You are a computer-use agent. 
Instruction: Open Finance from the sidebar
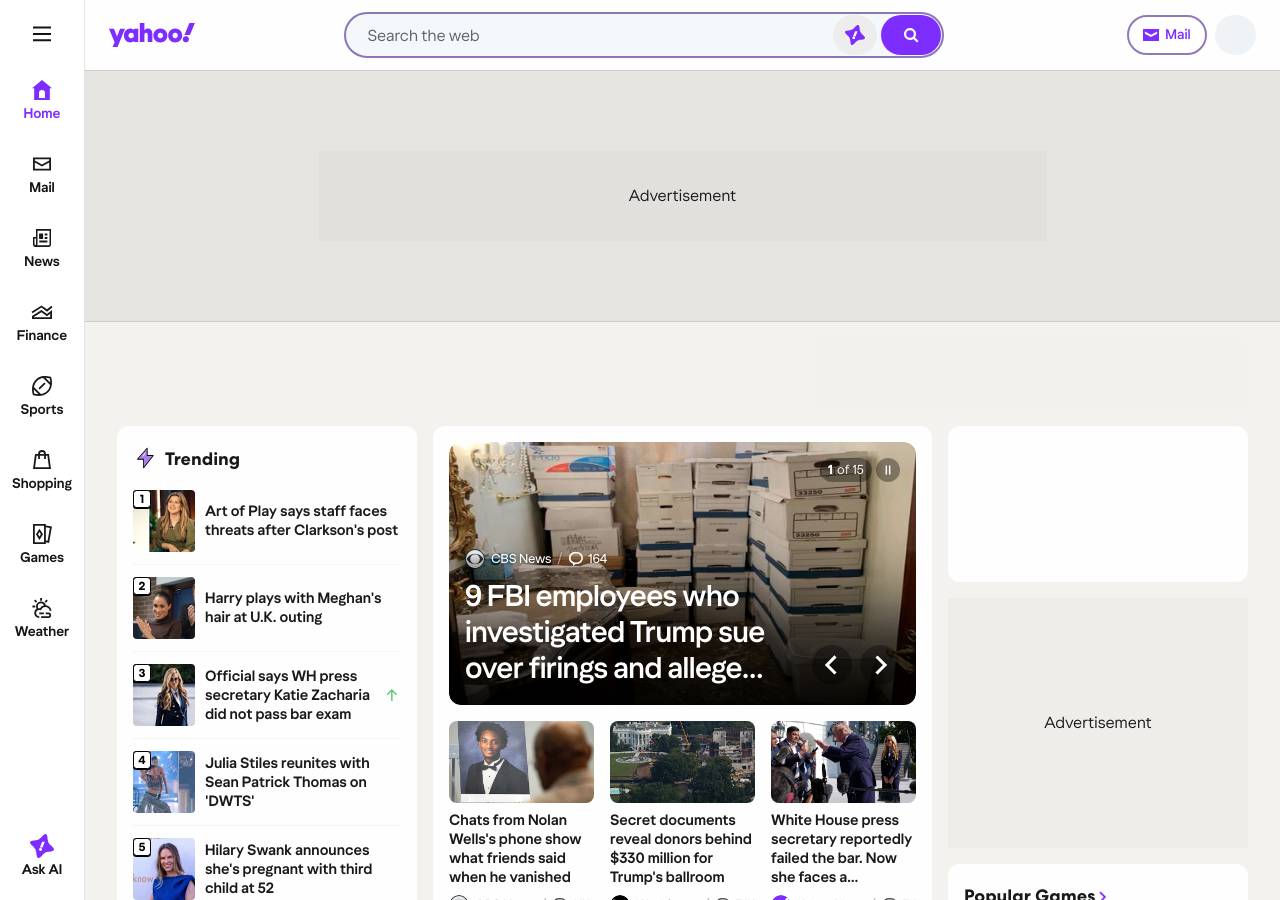tap(42, 323)
